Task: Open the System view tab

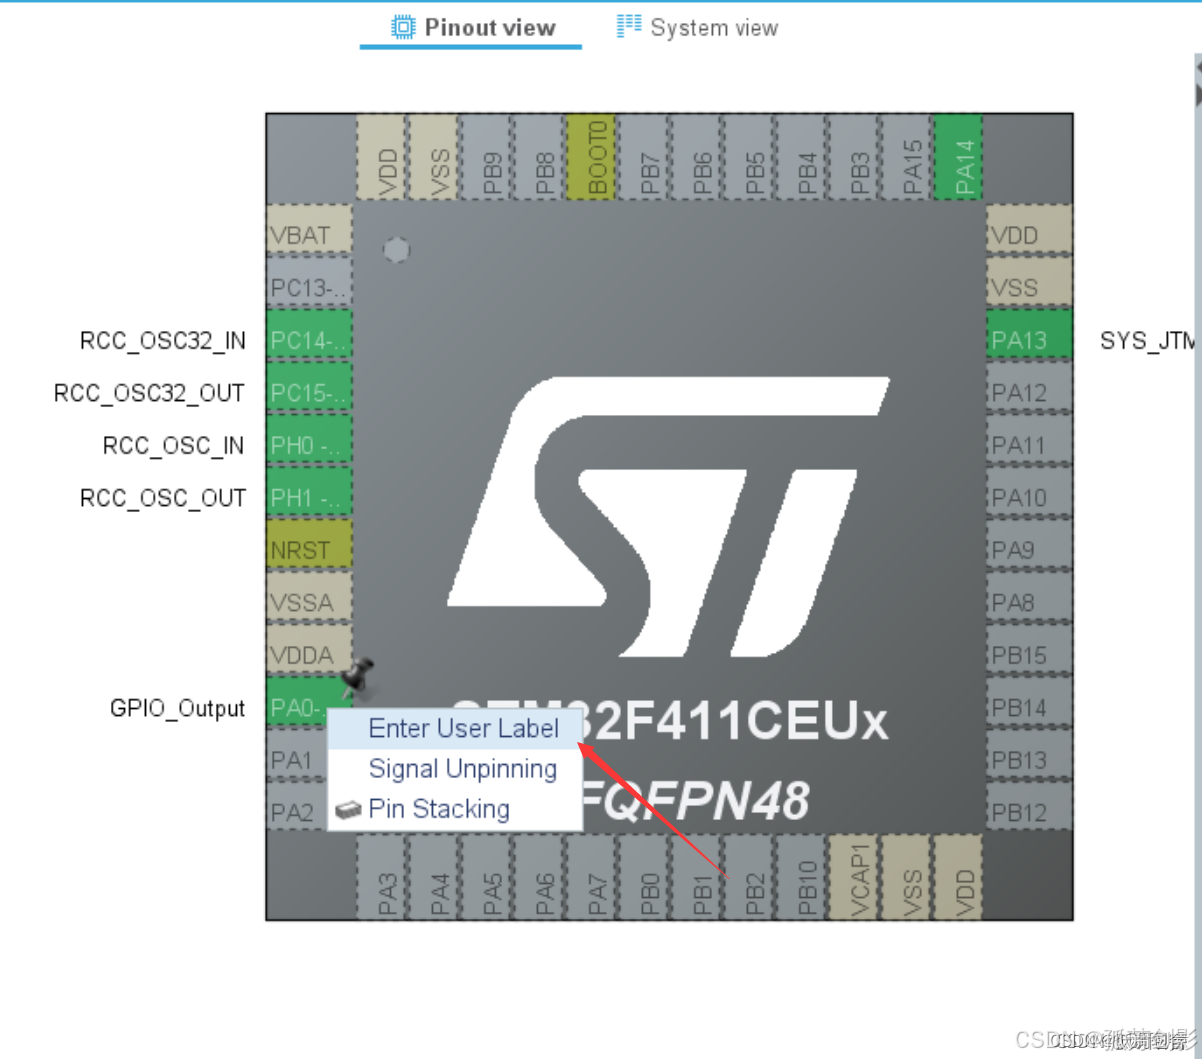Action: click(x=697, y=27)
